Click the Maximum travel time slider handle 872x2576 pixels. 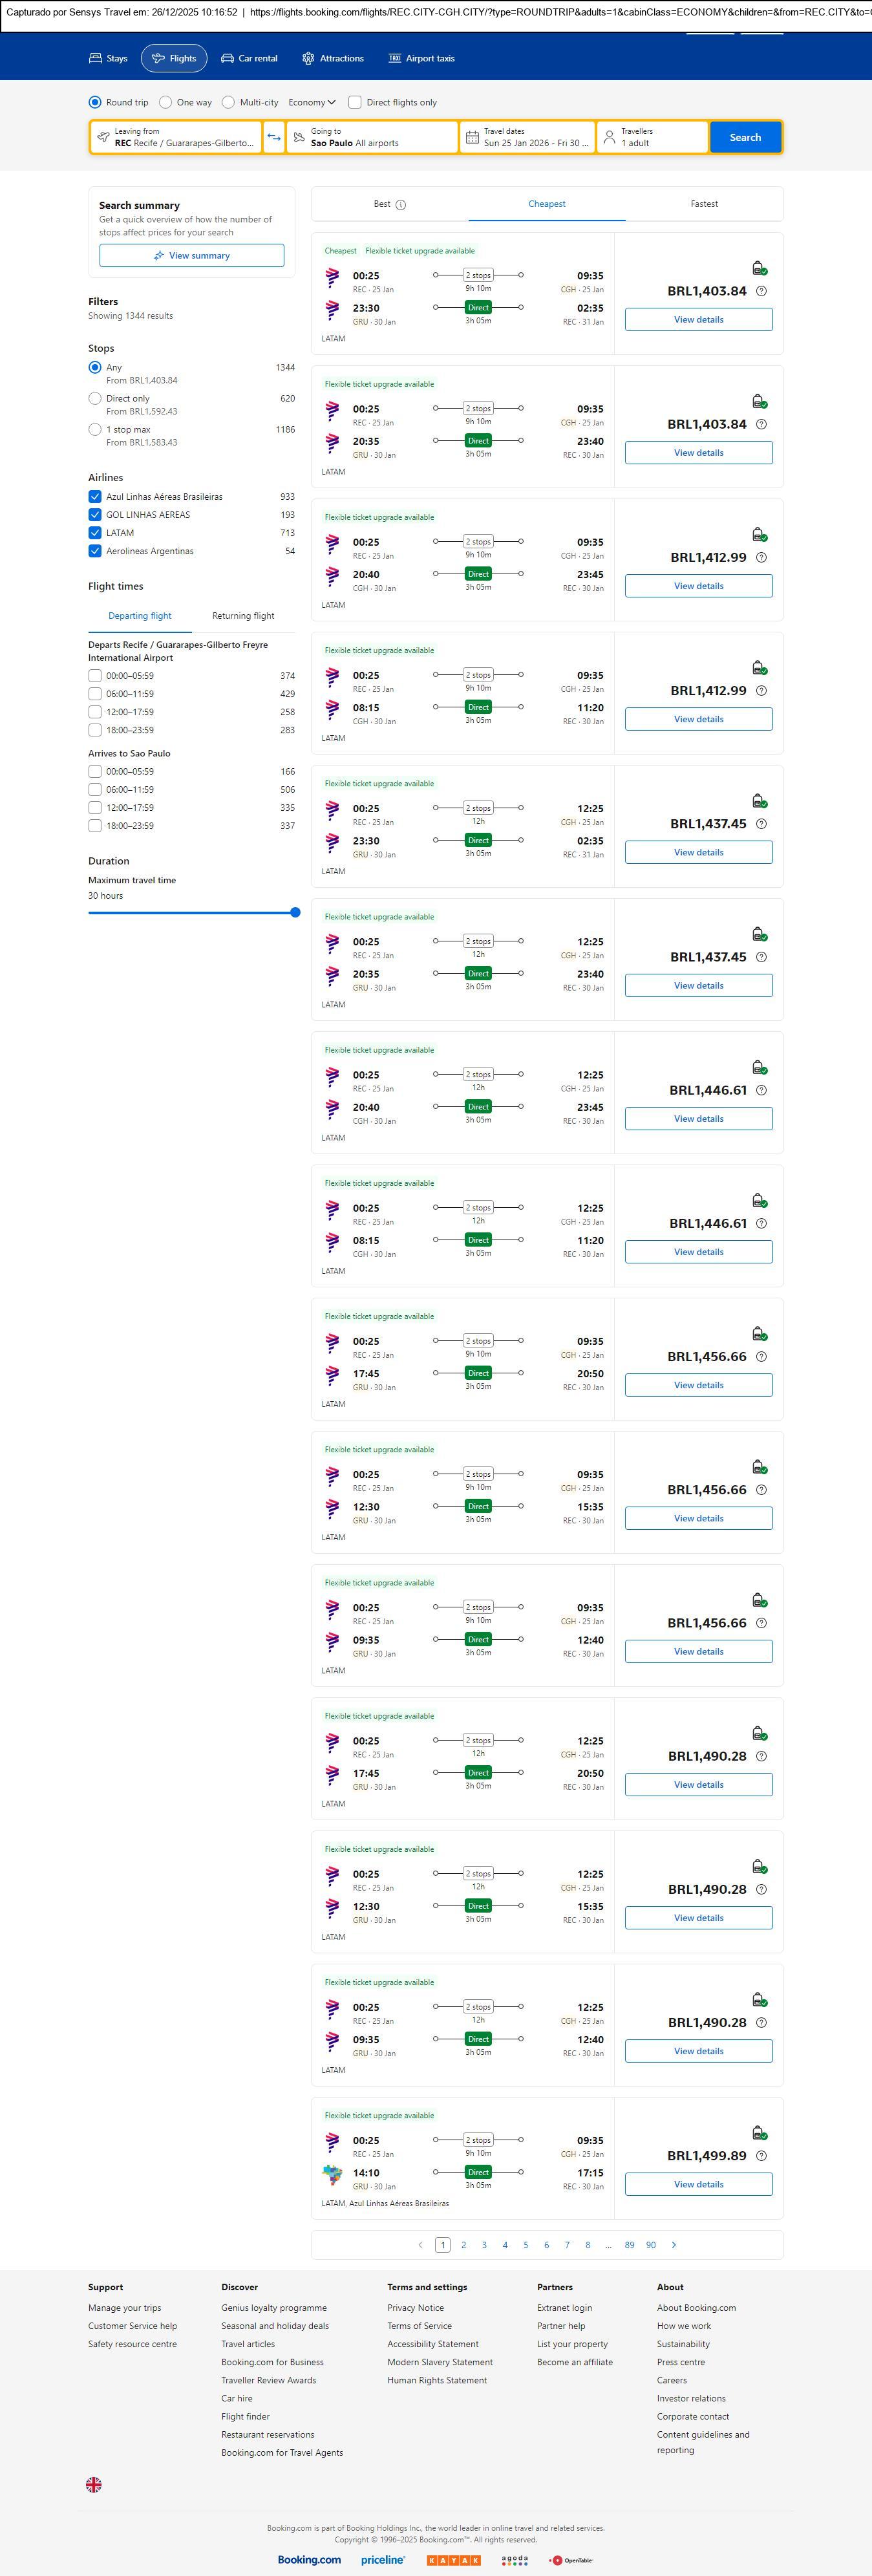click(295, 912)
